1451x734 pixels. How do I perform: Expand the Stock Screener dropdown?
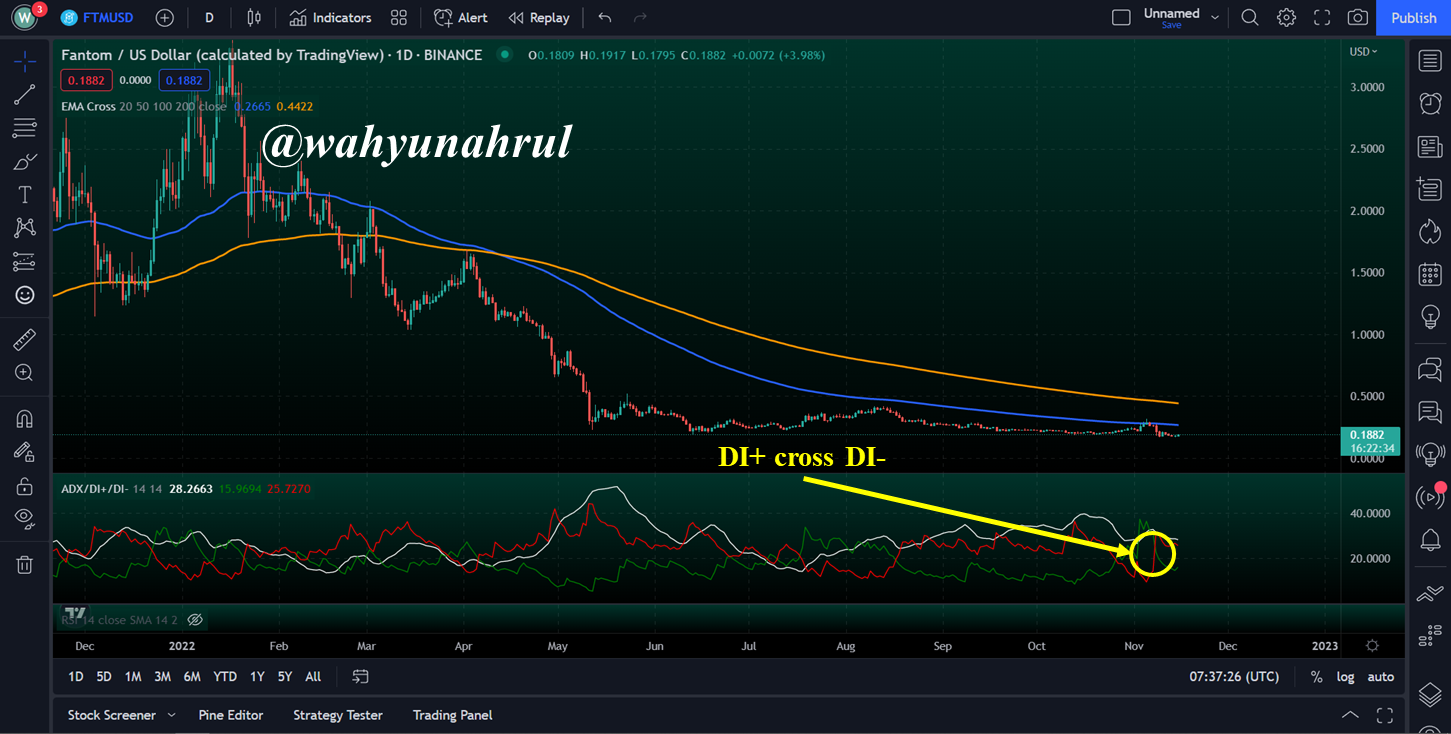(172, 715)
